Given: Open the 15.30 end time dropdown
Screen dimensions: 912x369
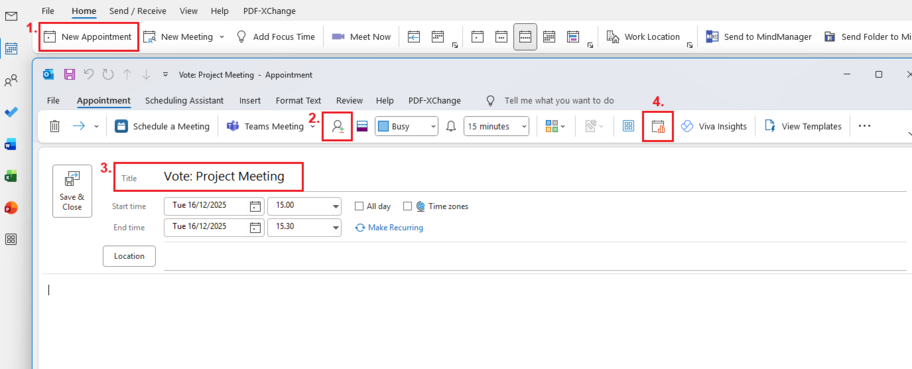Looking at the screenshot, I should click(336, 228).
